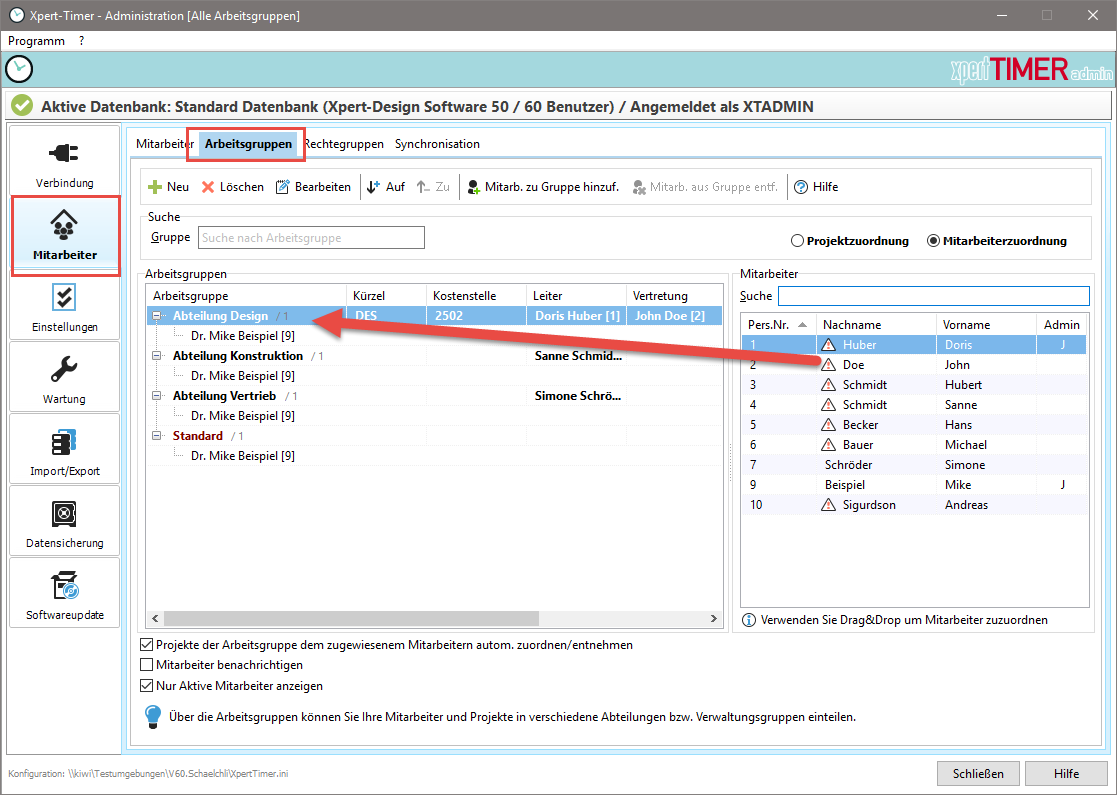Toggle Mitarbeiter benachrichtigen on
The image size is (1117, 795).
point(148,665)
